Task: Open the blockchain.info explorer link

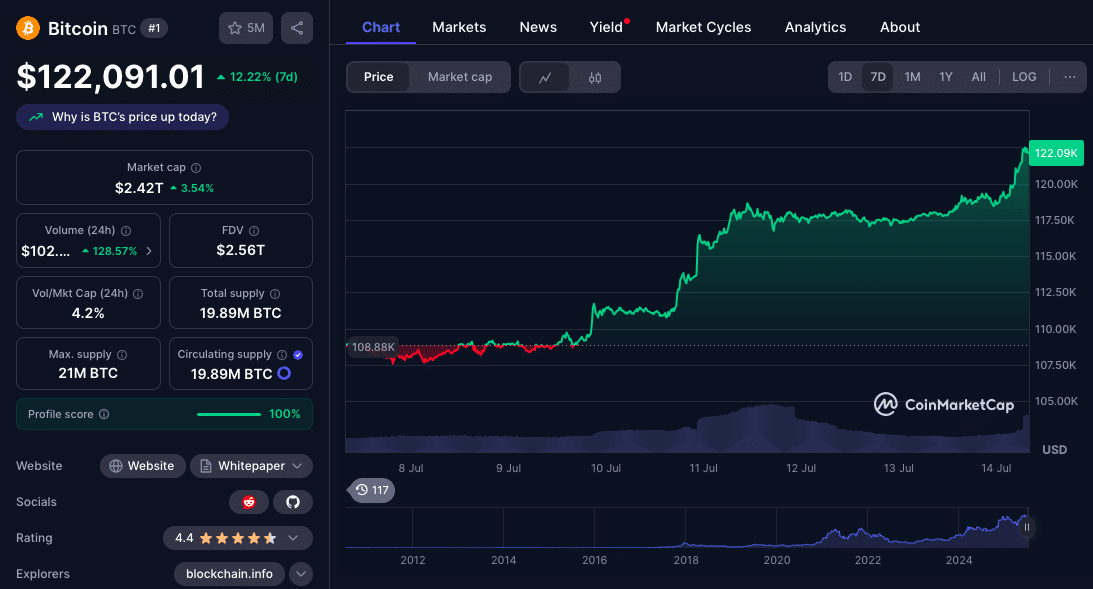Action: [x=229, y=574]
